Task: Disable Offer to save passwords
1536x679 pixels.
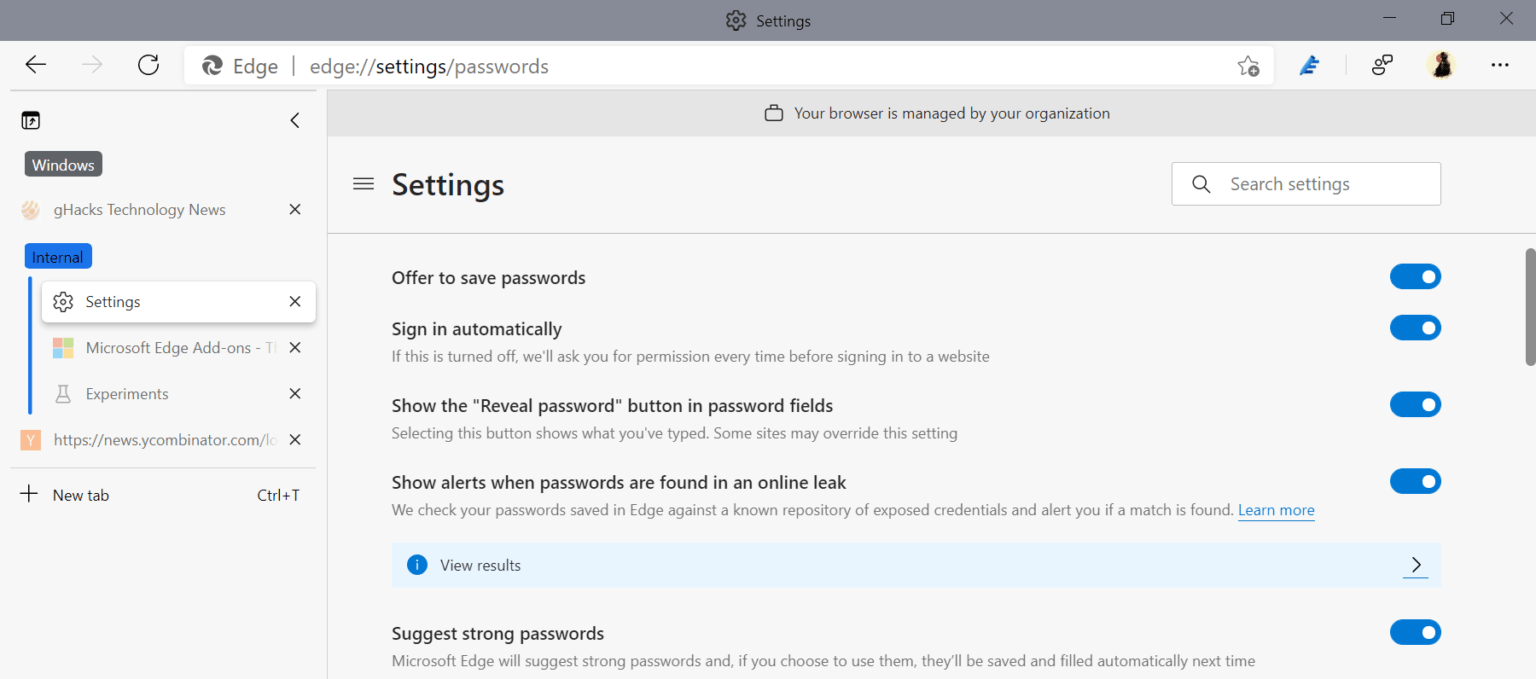Action: click(1415, 276)
